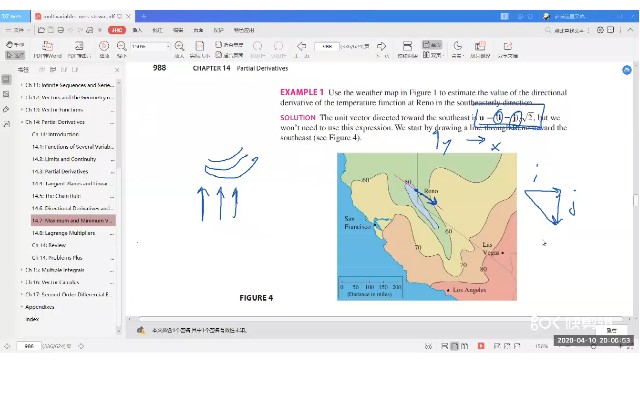Expand the Ch 13 Vector Functions node

pyautogui.click(x=22, y=110)
